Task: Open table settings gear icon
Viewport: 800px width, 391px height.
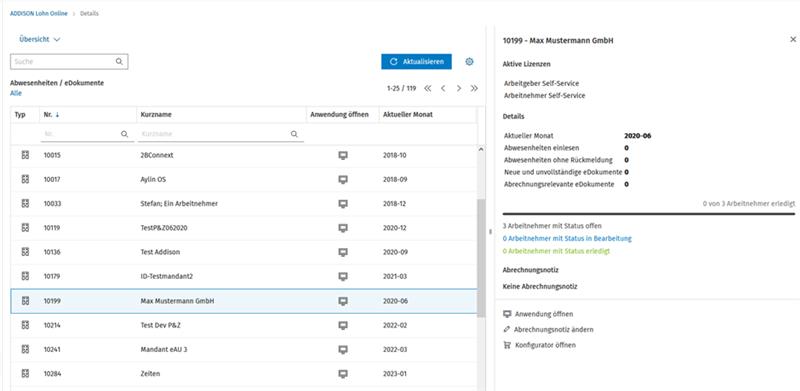Action: point(469,62)
